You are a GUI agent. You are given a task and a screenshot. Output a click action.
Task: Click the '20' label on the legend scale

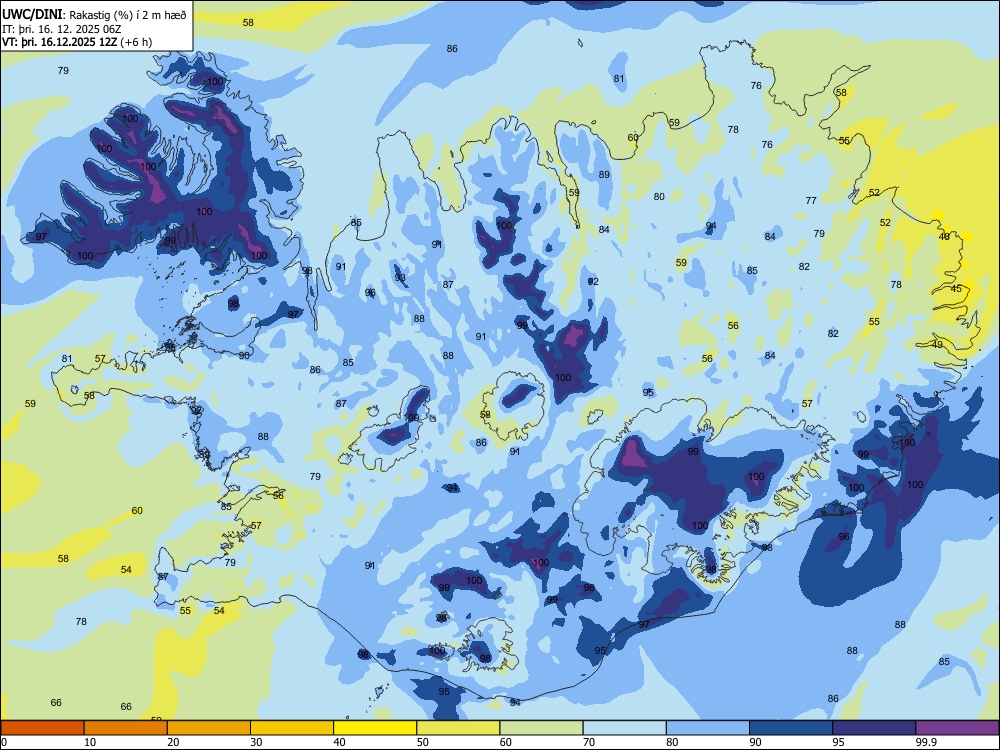click(173, 742)
